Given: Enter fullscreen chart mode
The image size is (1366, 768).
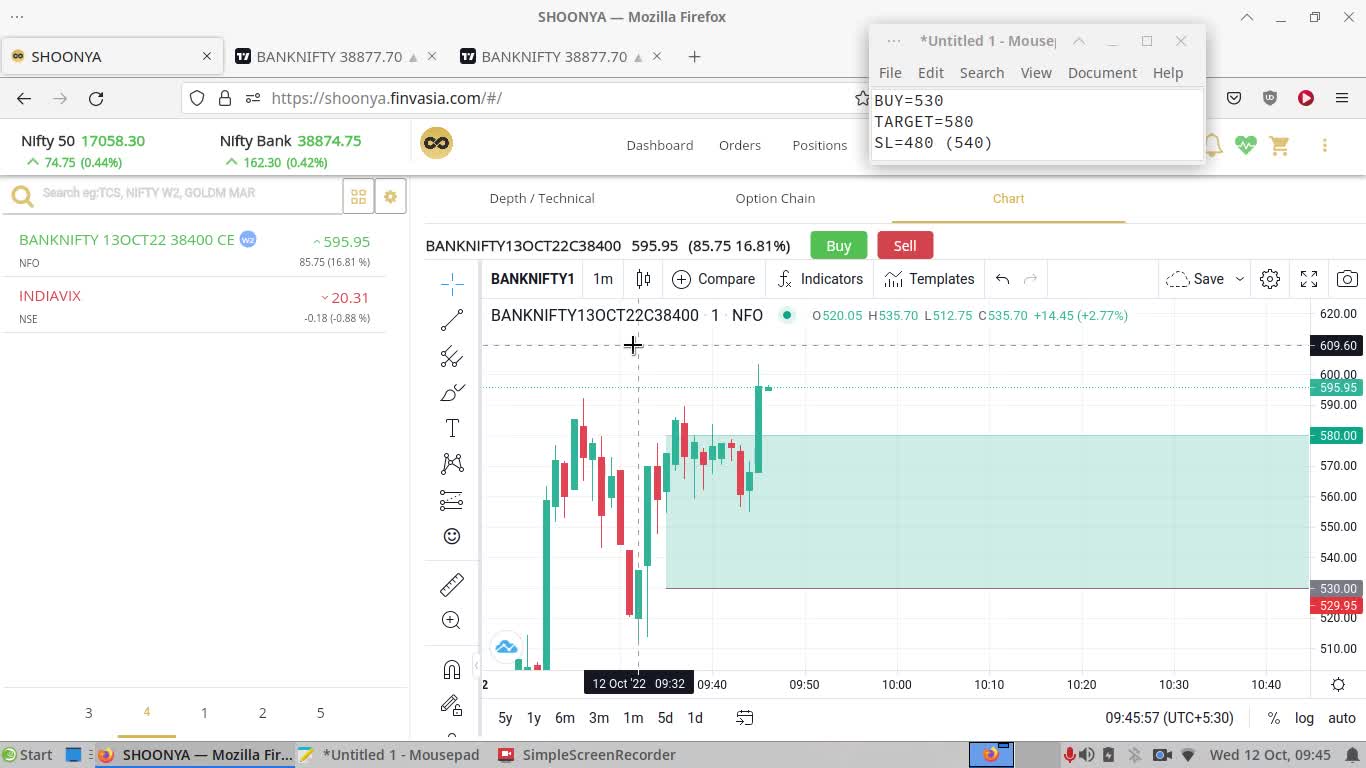Looking at the screenshot, I should pos(1309,279).
